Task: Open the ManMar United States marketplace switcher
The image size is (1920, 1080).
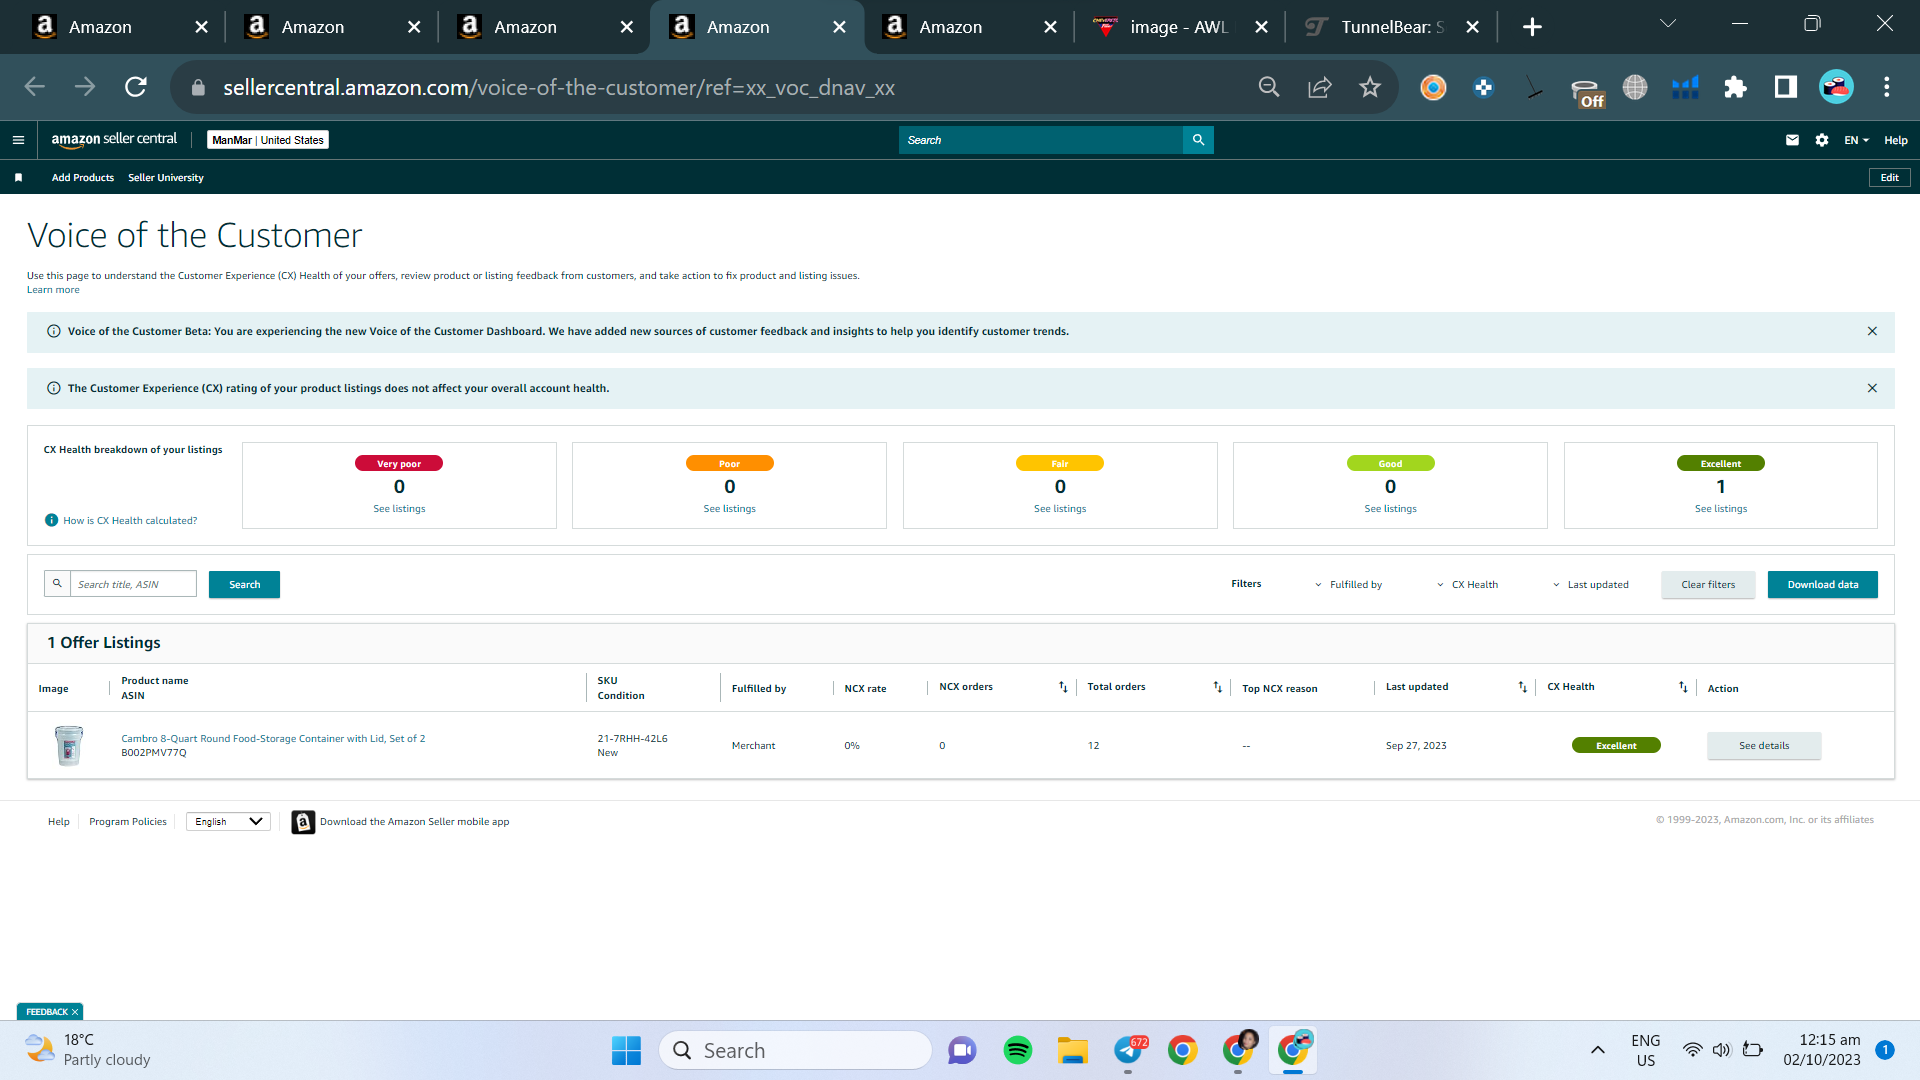Action: click(268, 140)
